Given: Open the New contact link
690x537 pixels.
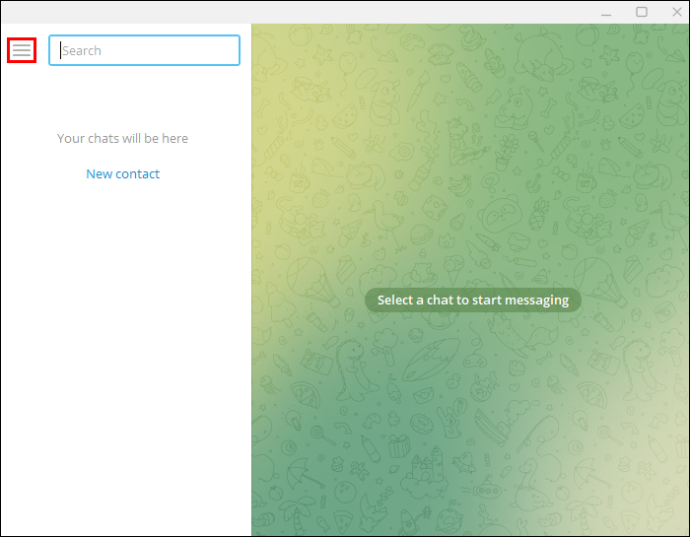Looking at the screenshot, I should 123,174.
